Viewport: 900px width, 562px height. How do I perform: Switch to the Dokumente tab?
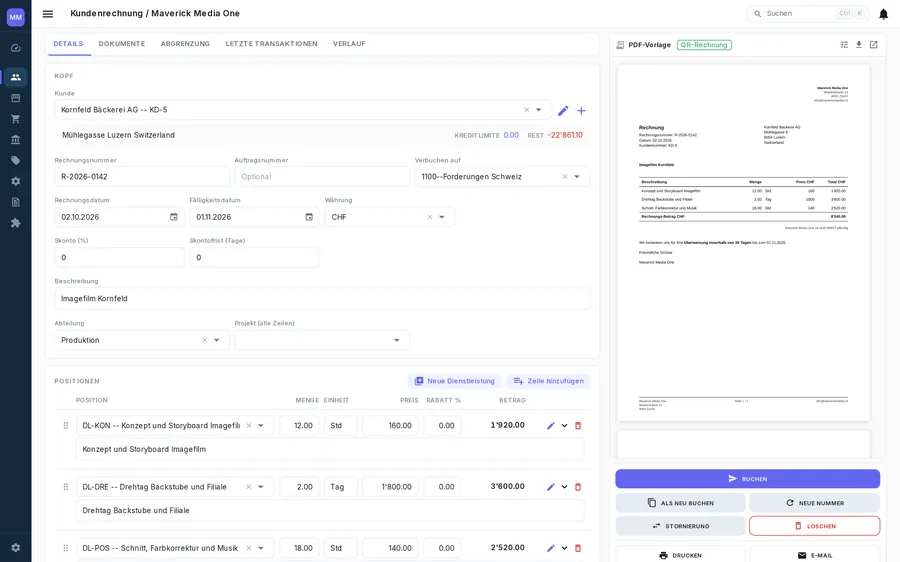[x=122, y=44]
